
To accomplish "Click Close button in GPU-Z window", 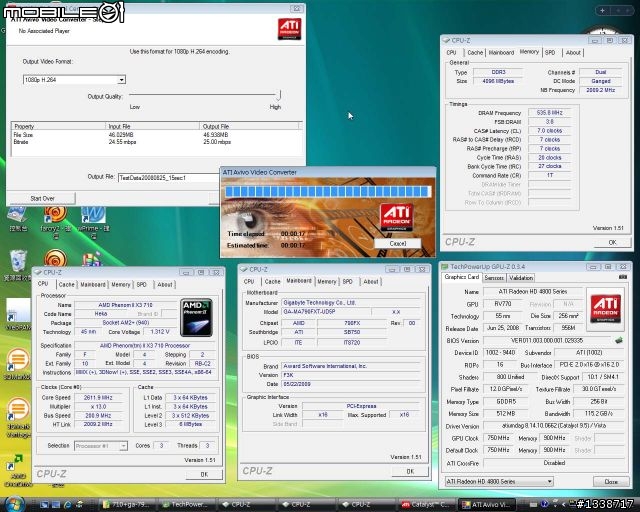I will [611, 481].
